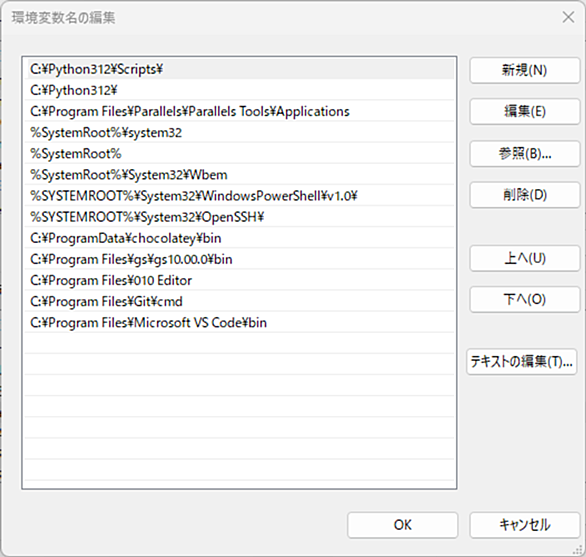Close the 環境変数名の編集 dialog

(x=568, y=17)
